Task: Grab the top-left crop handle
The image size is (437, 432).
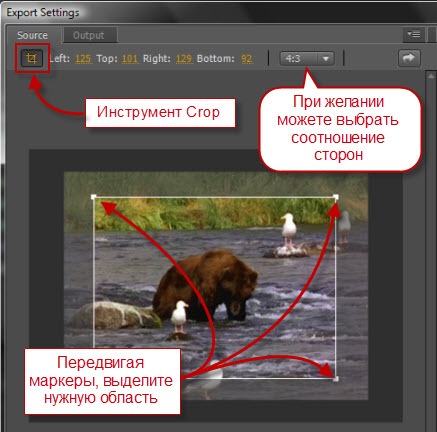Action: 94,197
